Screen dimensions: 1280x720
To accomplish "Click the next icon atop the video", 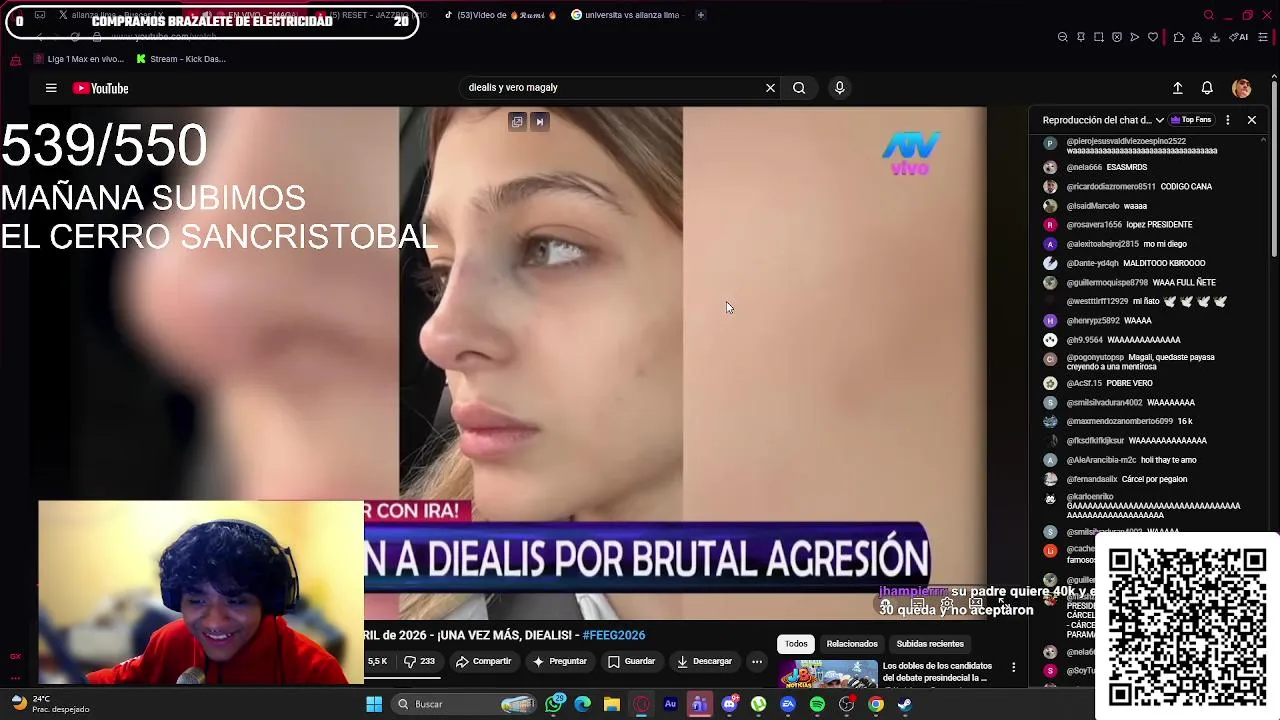I will (x=539, y=122).
